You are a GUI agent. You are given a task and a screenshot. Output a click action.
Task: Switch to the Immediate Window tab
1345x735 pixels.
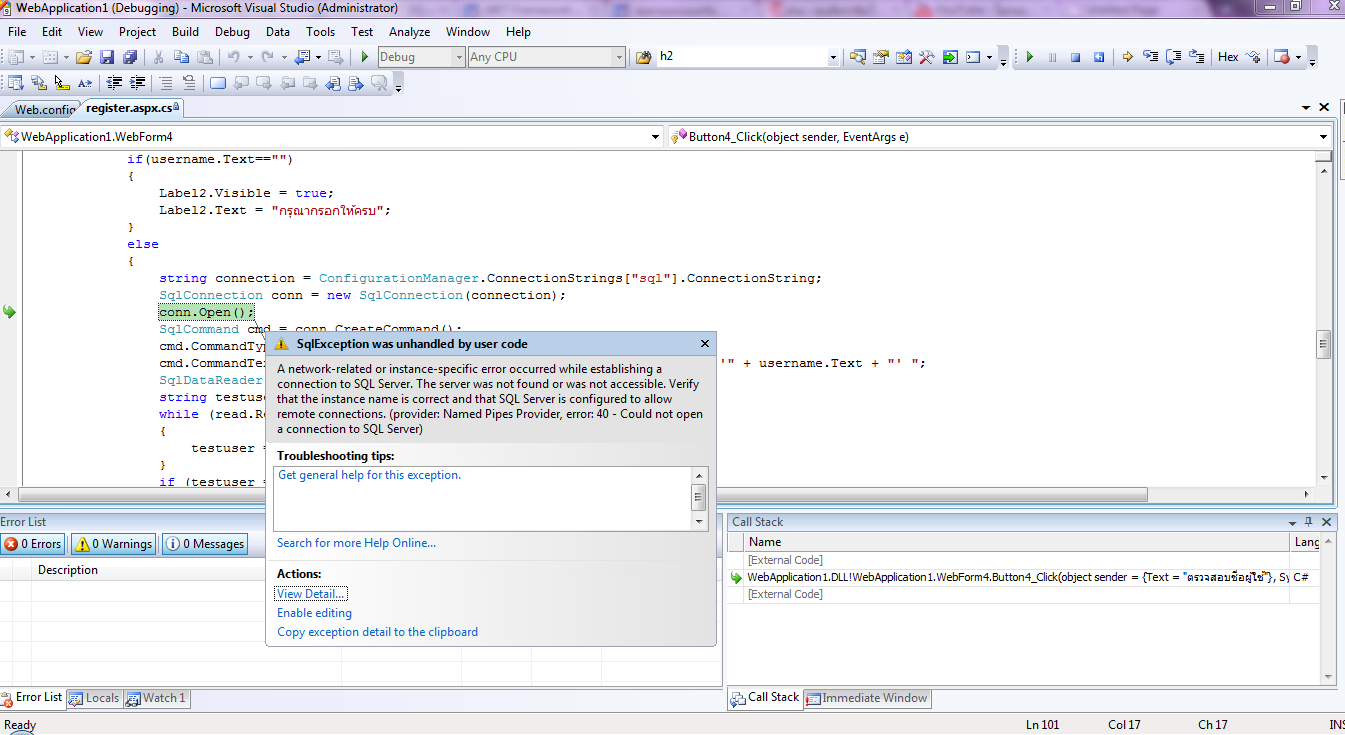(x=867, y=698)
